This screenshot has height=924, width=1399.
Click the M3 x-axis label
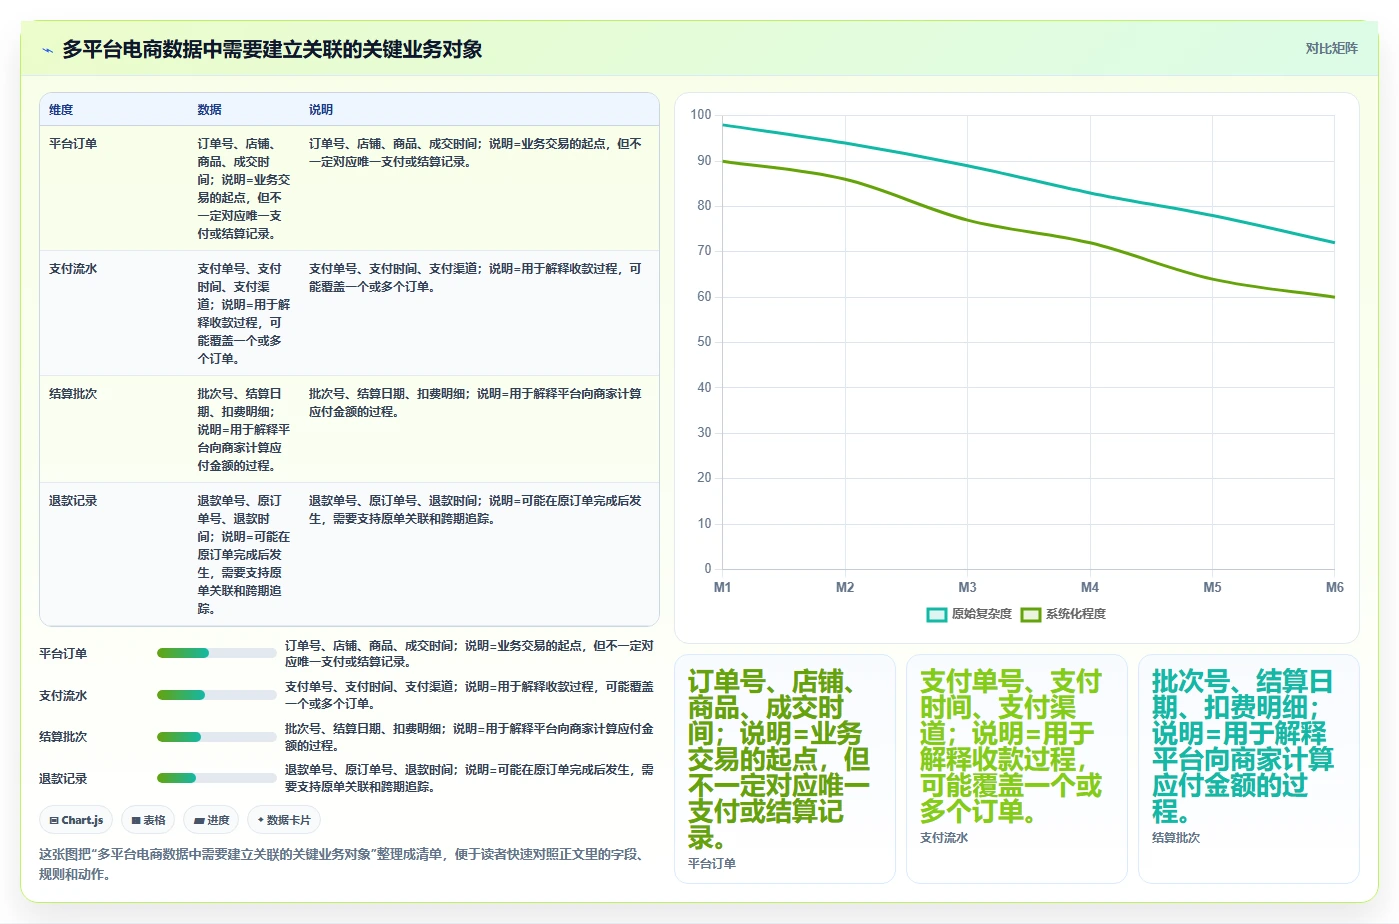(x=967, y=588)
